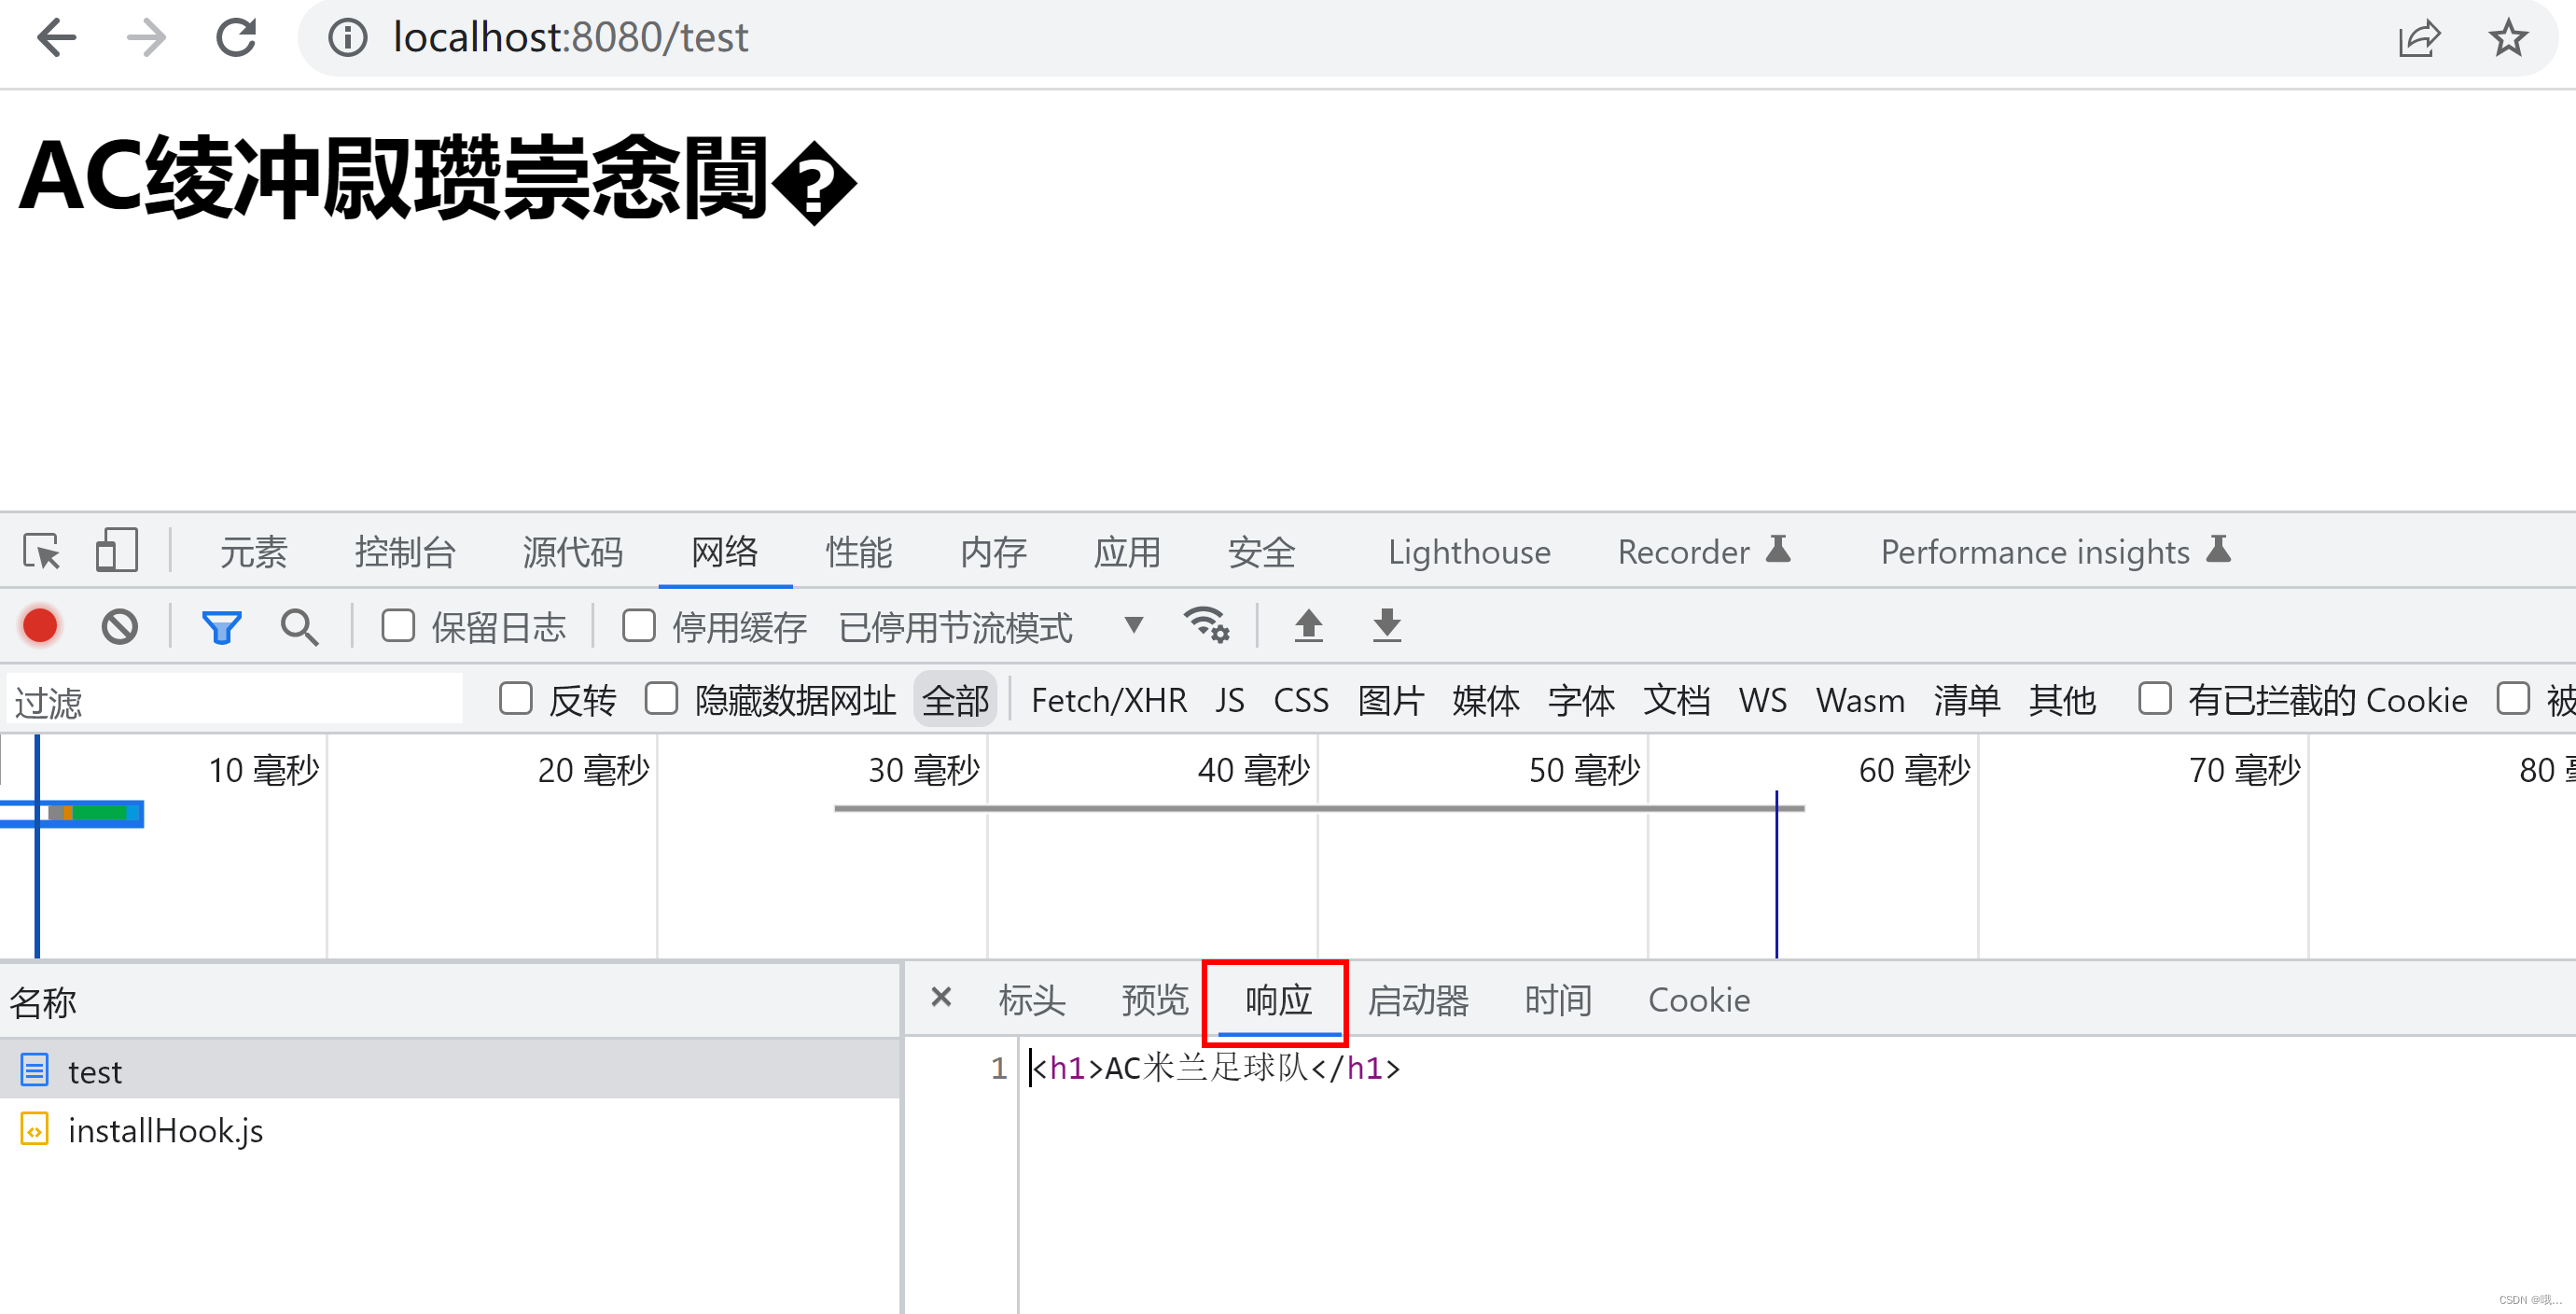
Task: Enable the 停用缓存 checkbox
Action: (638, 626)
